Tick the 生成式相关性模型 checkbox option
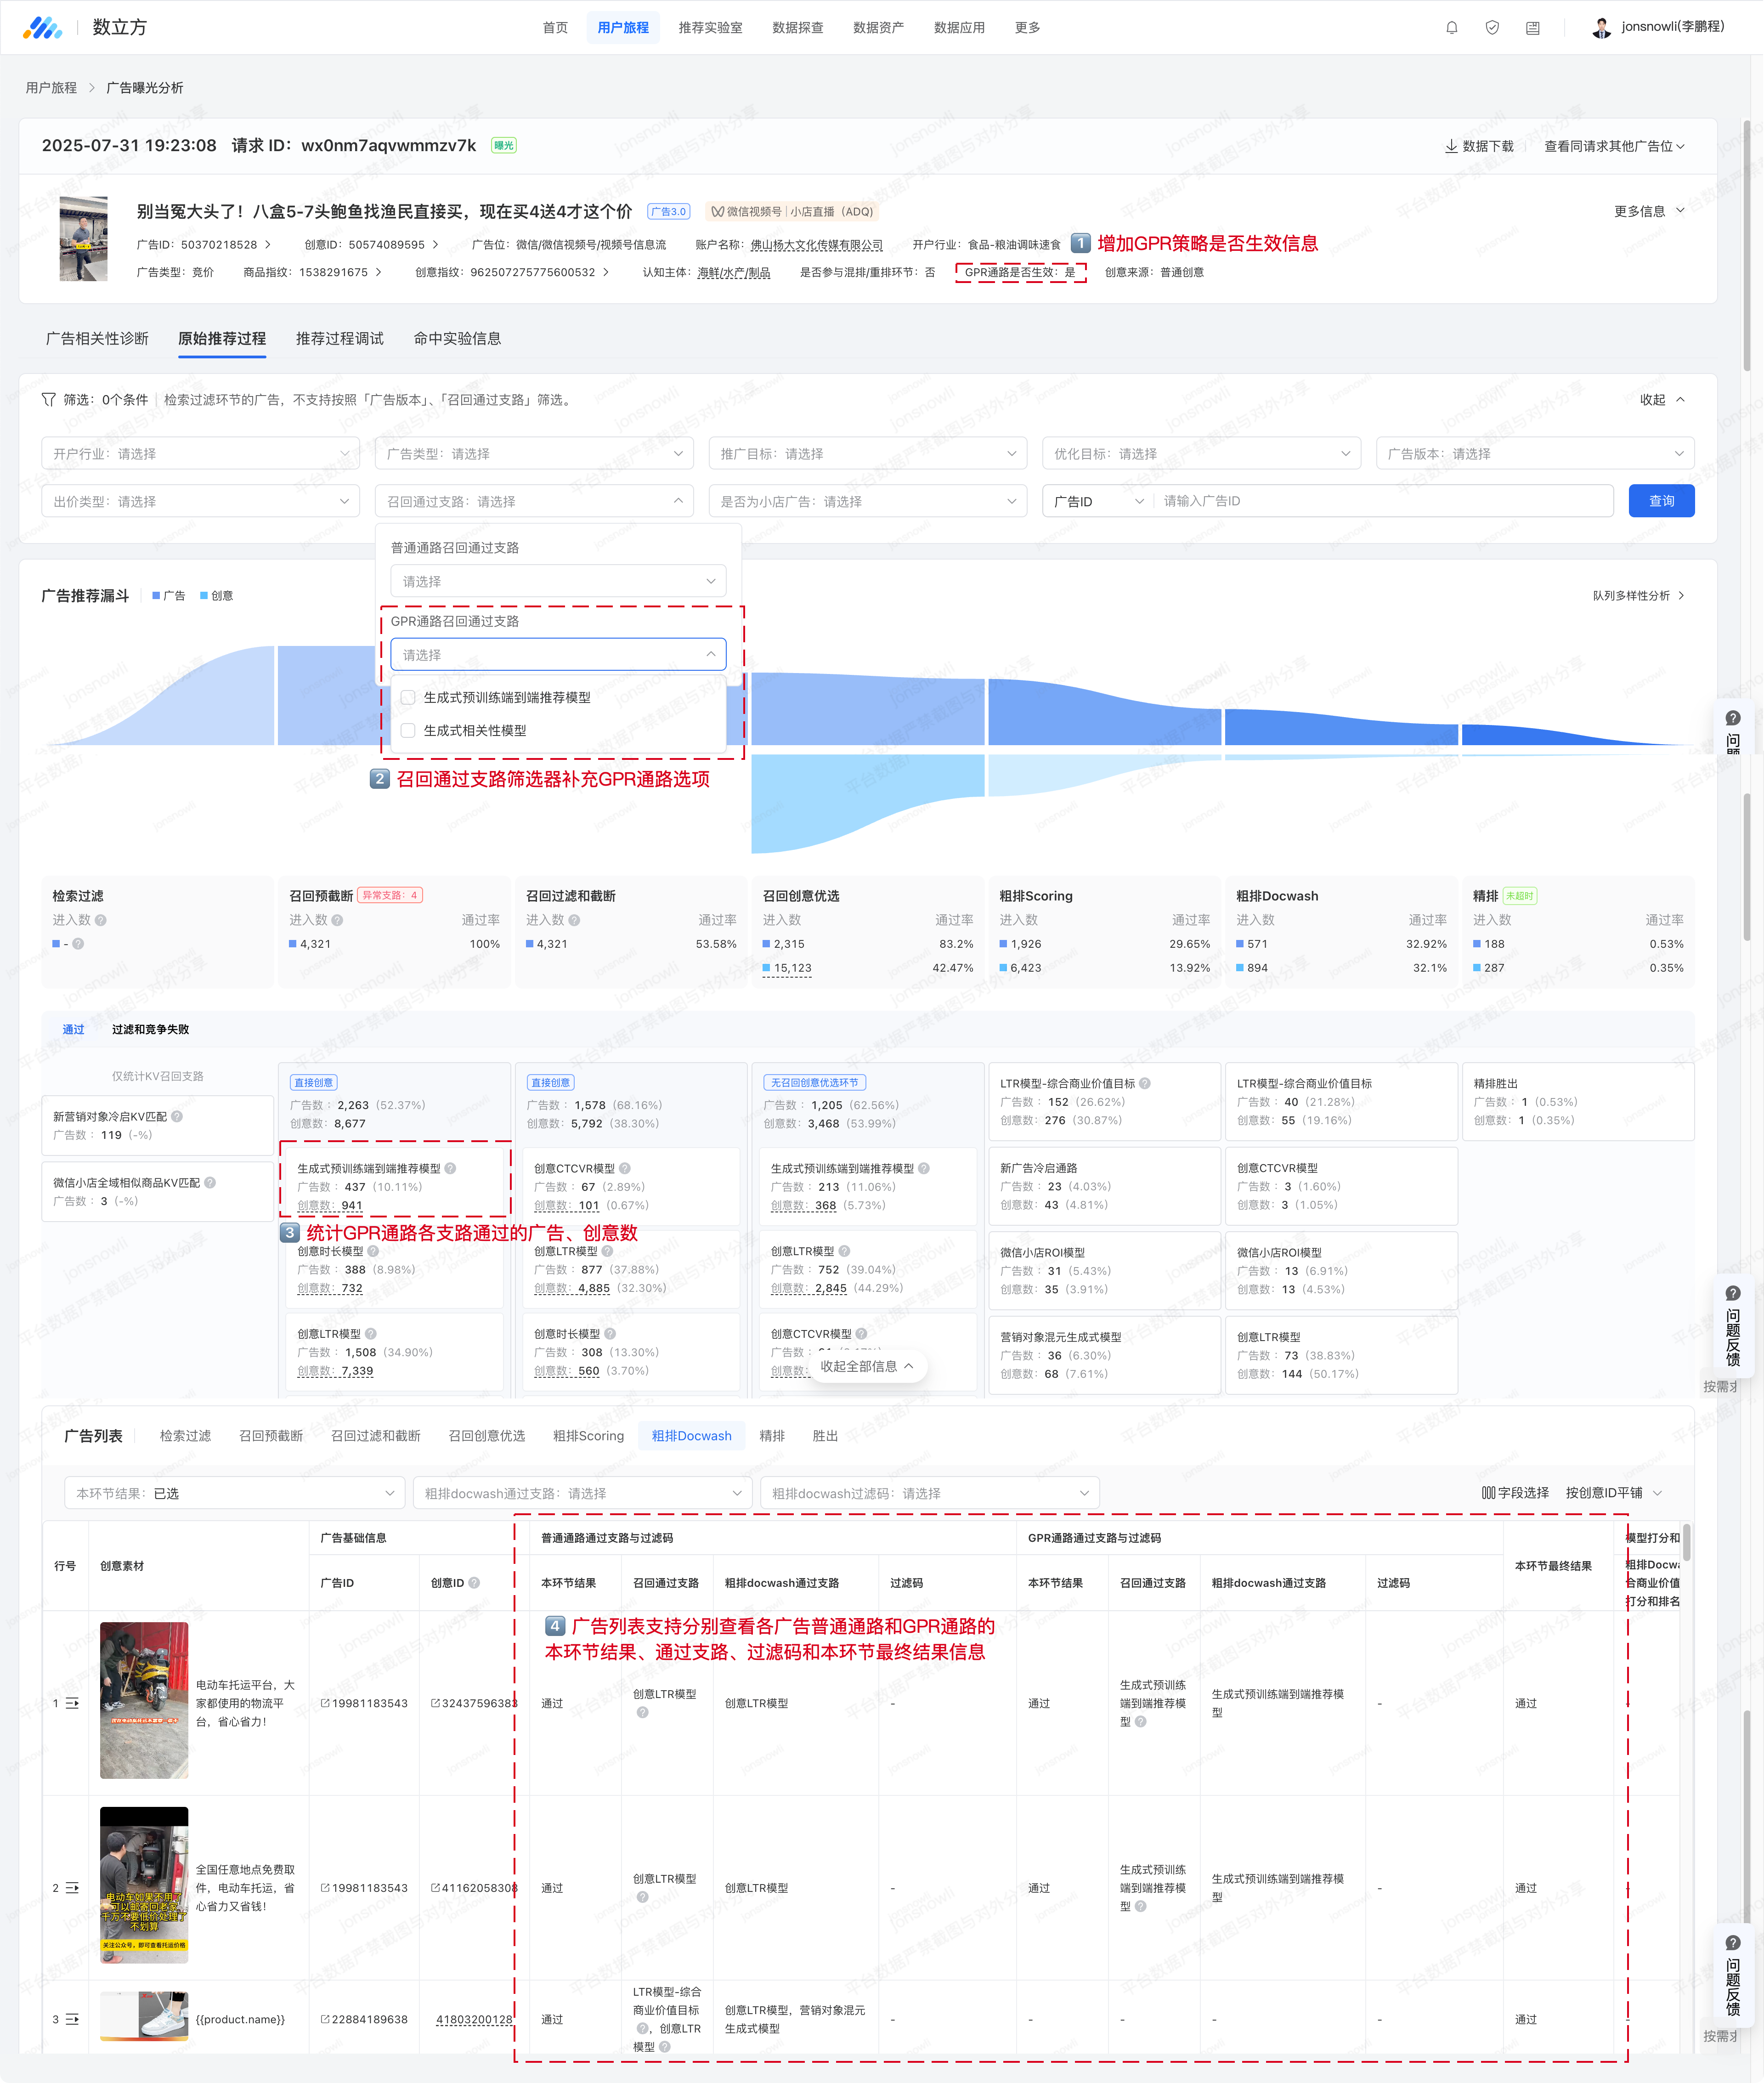This screenshot has width=1764, height=2083. click(408, 730)
